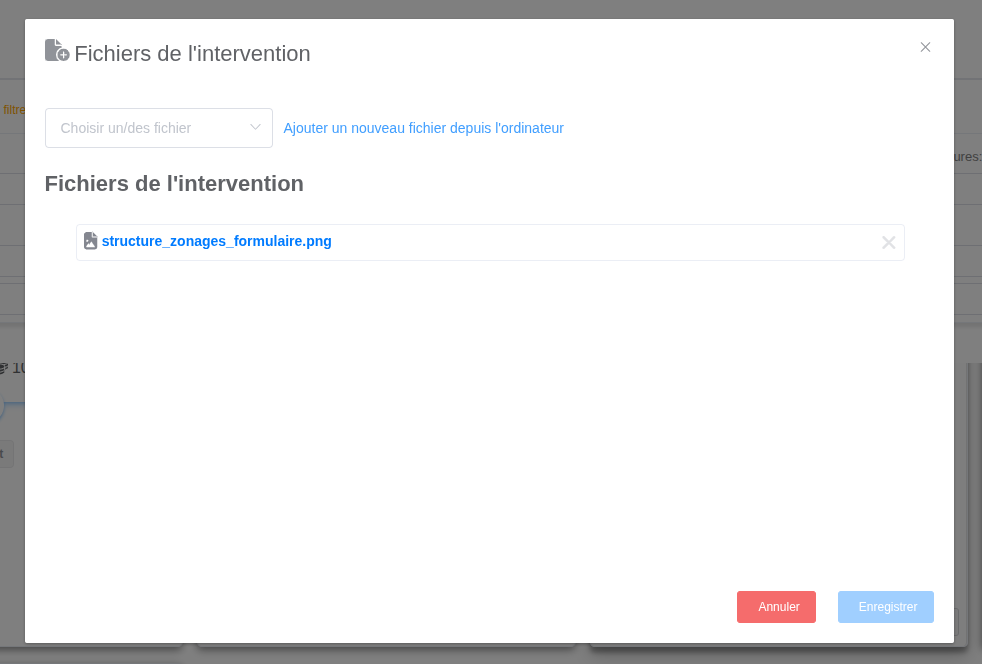Open the structure_zonages_formulaire.png file link

[216, 241]
